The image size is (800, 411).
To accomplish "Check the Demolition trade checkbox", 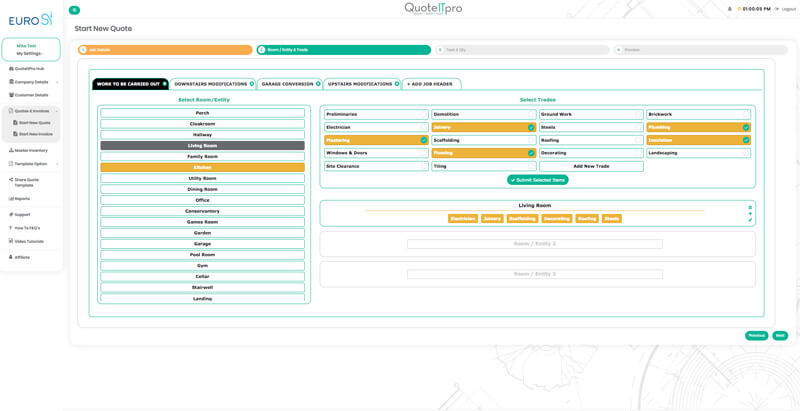I will click(531, 115).
